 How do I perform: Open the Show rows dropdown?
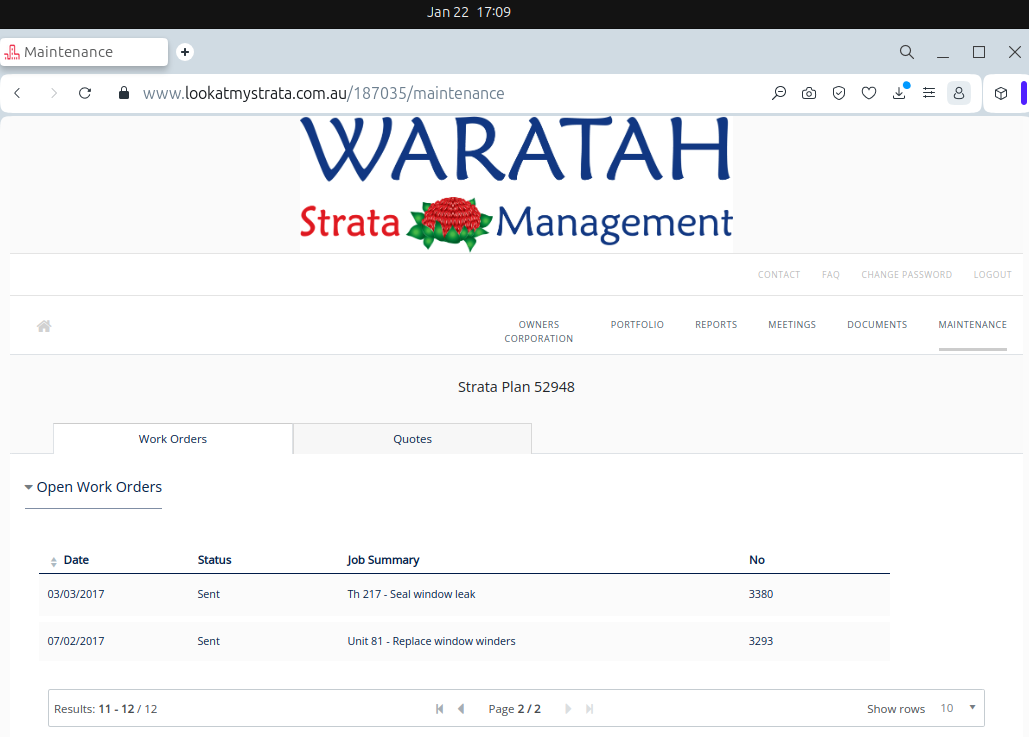(x=958, y=708)
